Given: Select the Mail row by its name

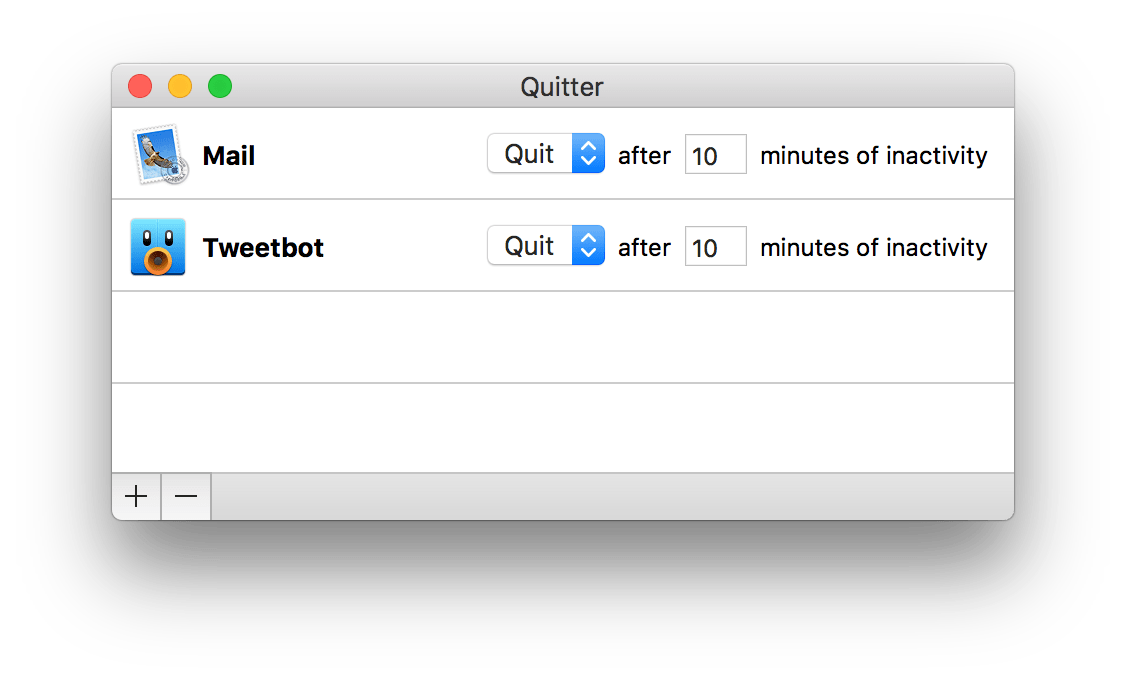Looking at the screenshot, I should point(229,156).
